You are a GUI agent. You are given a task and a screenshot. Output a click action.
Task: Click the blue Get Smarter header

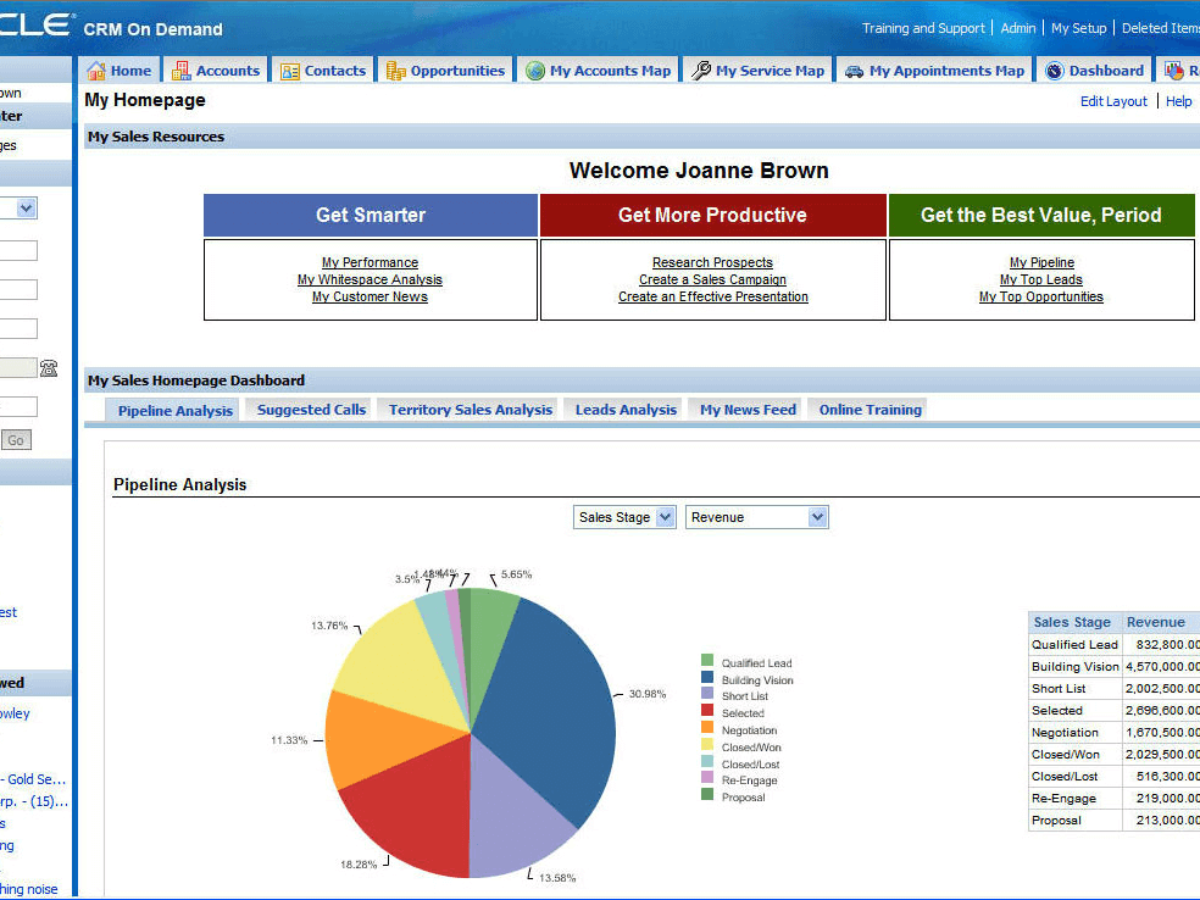click(371, 215)
